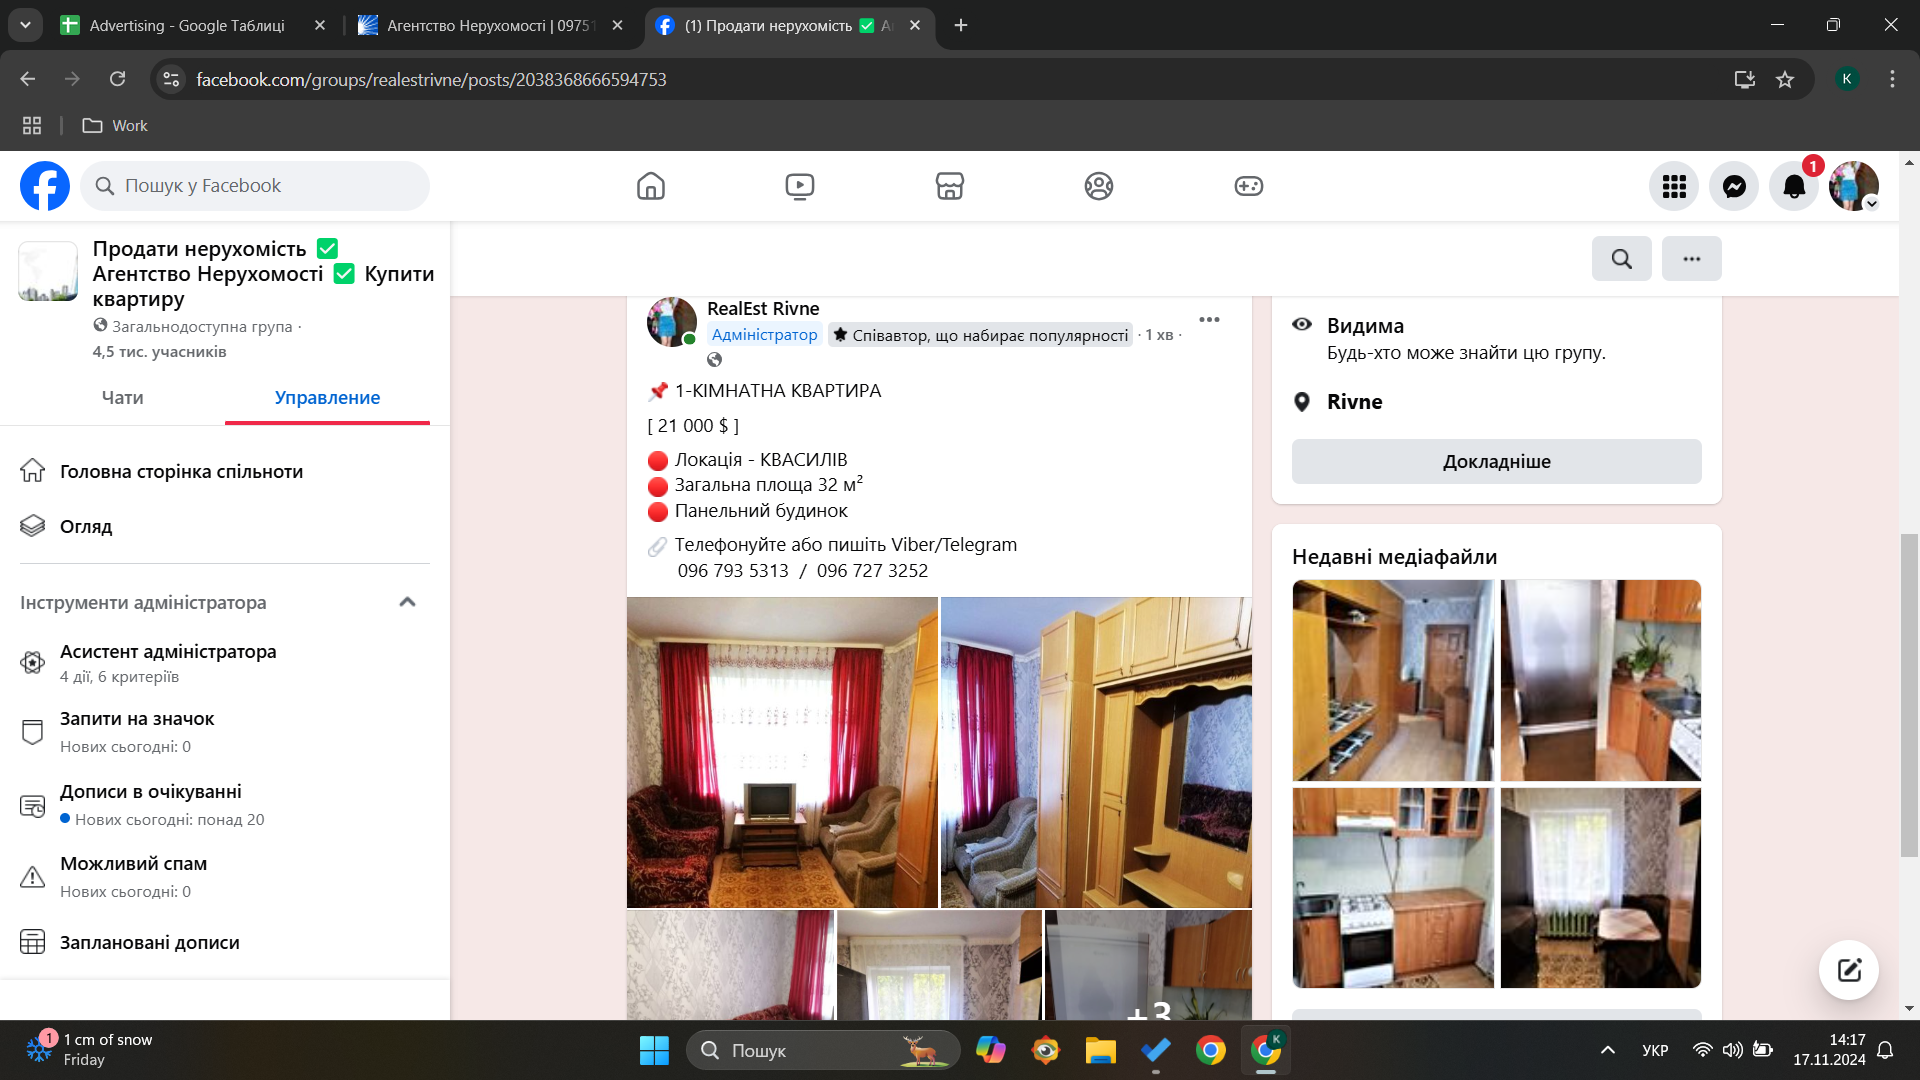Viewport: 1920px width, 1080px height.
Task: Open the first room photo with red curtains
Action: click(782, 752)
